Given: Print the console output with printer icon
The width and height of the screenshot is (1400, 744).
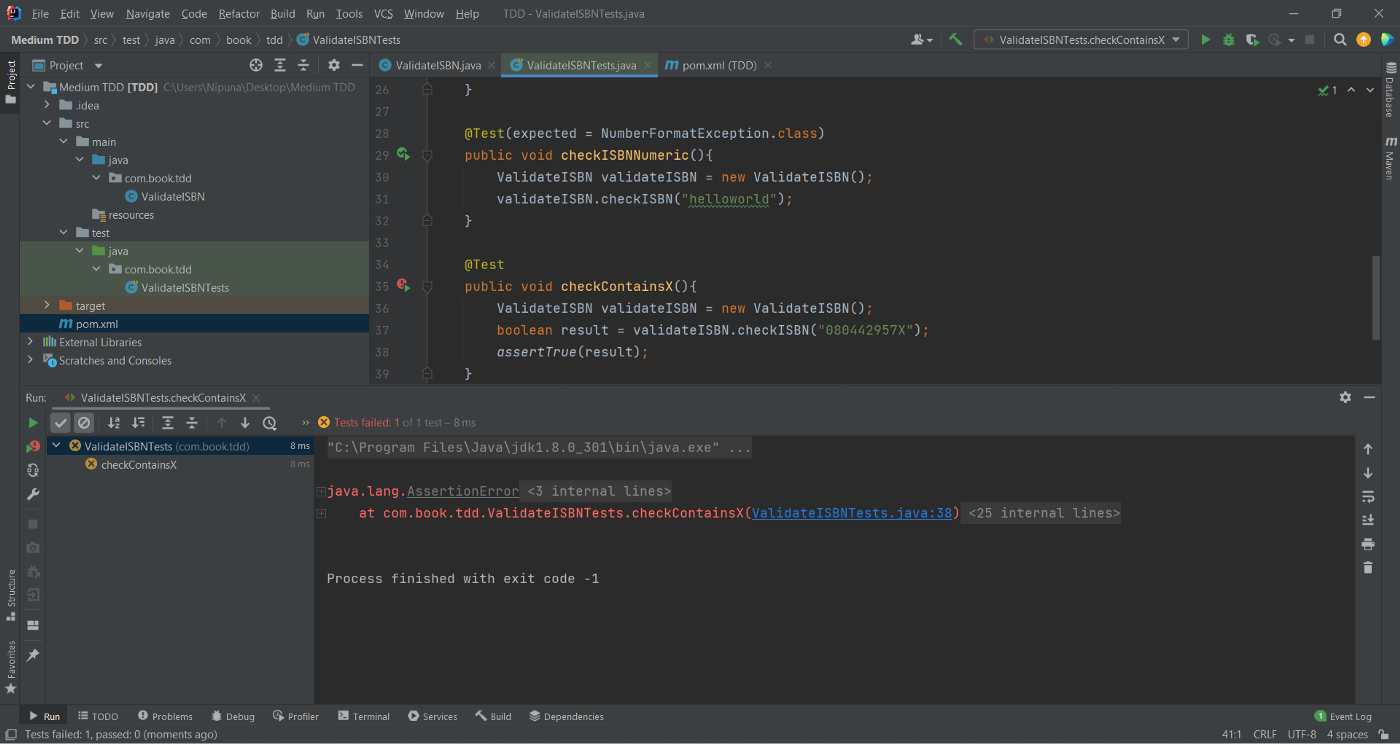Looking at the screenshot, I should coord(1368,544).
